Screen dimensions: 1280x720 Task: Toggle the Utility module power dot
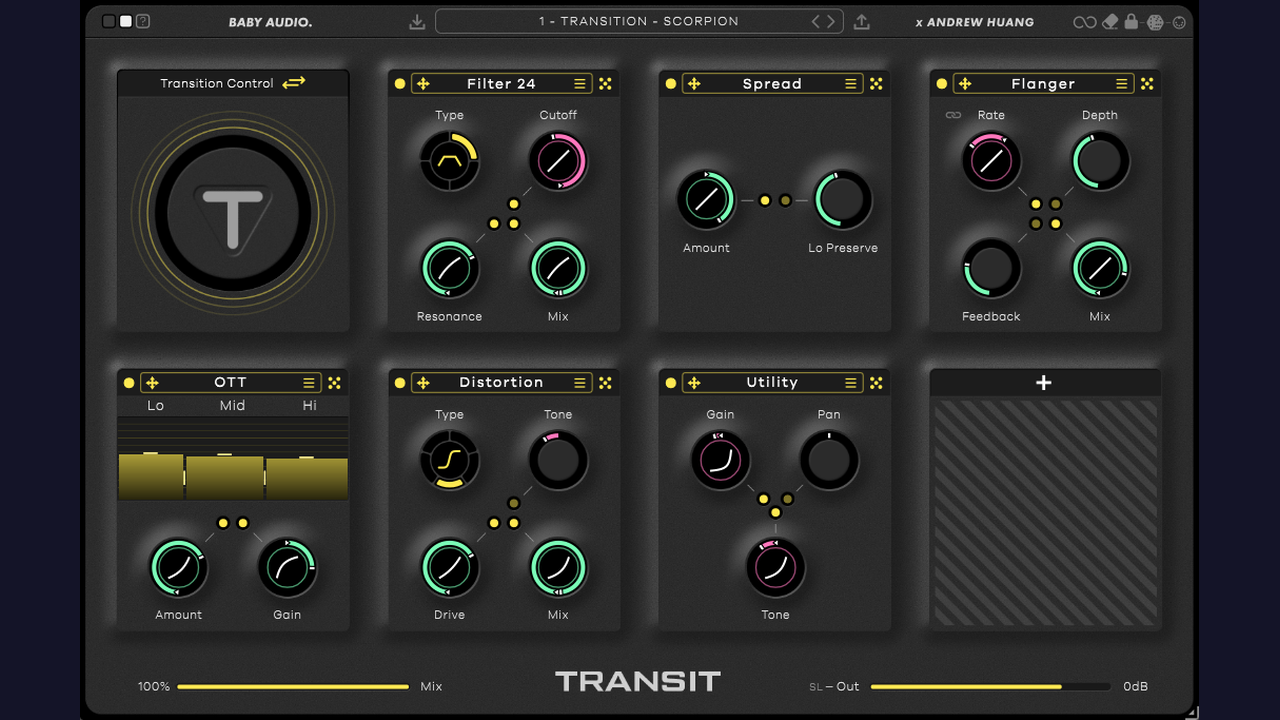(671, 383)
